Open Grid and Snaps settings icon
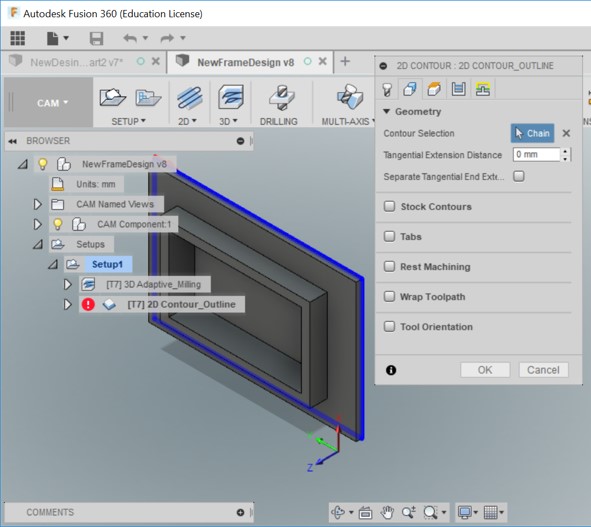Screen dimensions: 591x527 tap(490, 512)
